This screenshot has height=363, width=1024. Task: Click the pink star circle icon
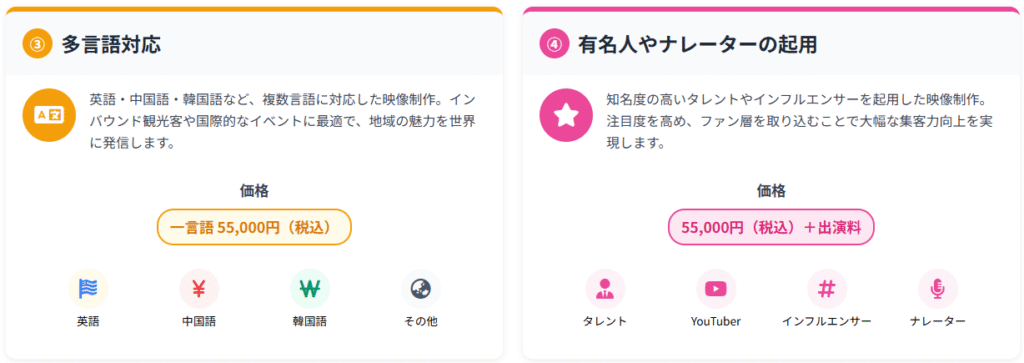click(566, 115)
